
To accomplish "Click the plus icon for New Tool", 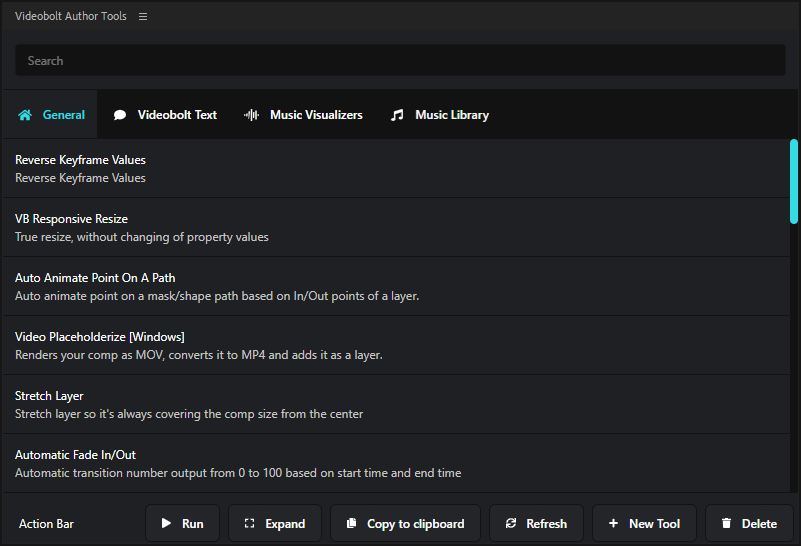I will click(614, 523).
